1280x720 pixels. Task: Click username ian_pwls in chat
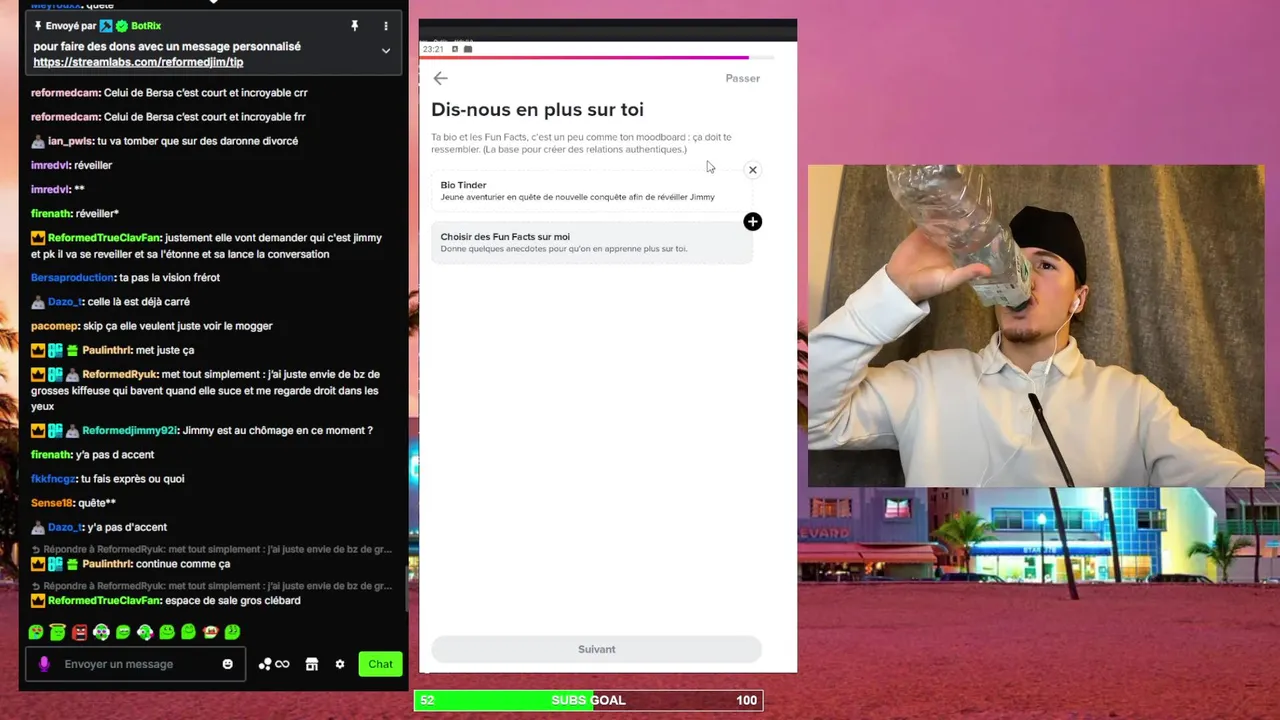pyautogui.click(x=70, y=141)
